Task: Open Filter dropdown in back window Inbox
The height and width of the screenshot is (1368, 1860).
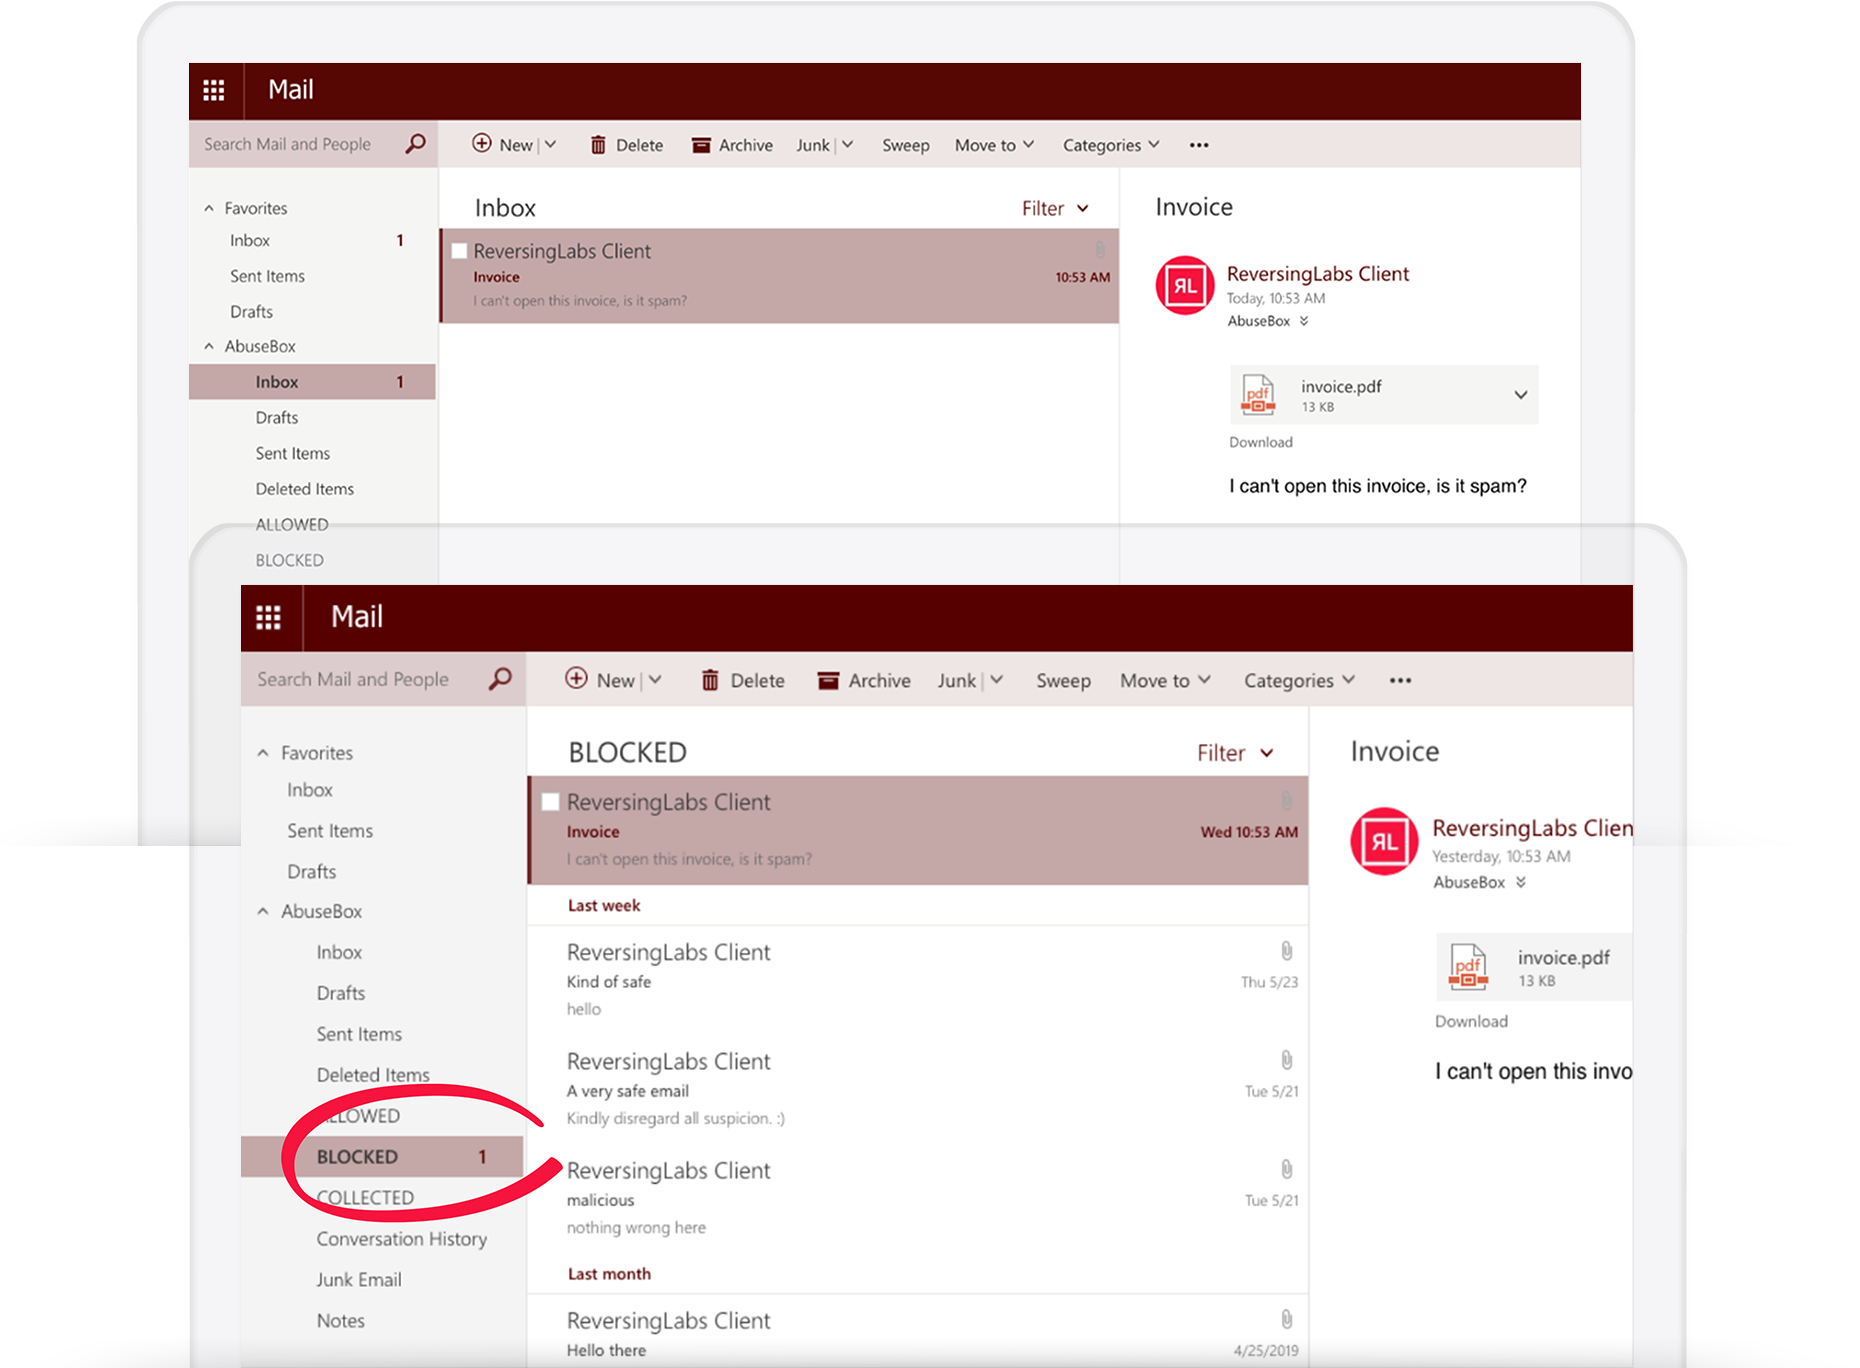Action: [x=1055, y=208]
